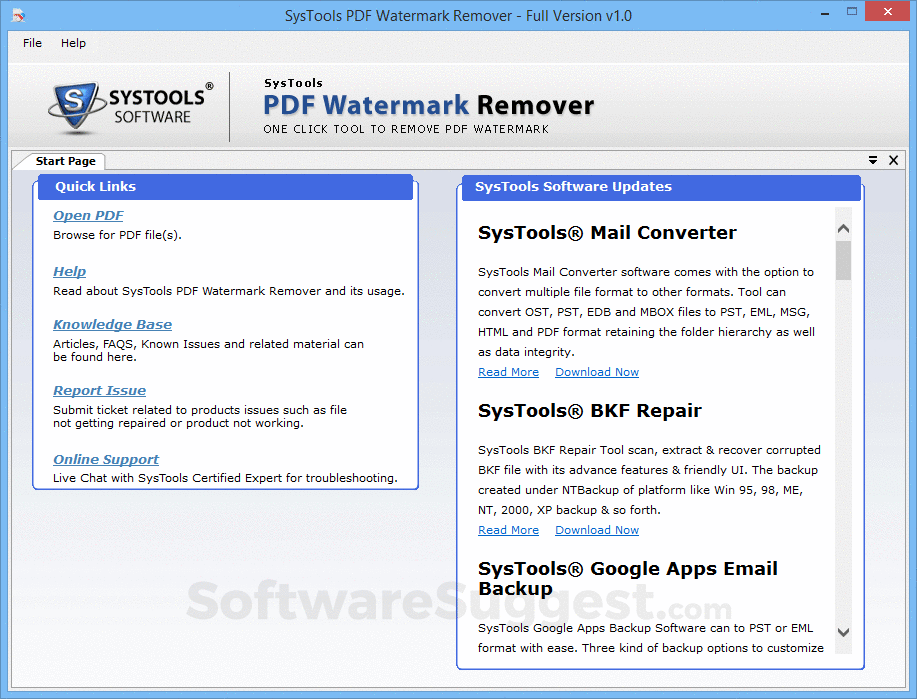Open the tab list dropdown arrow
Screen dimensions: 917x699
[873, 160]
